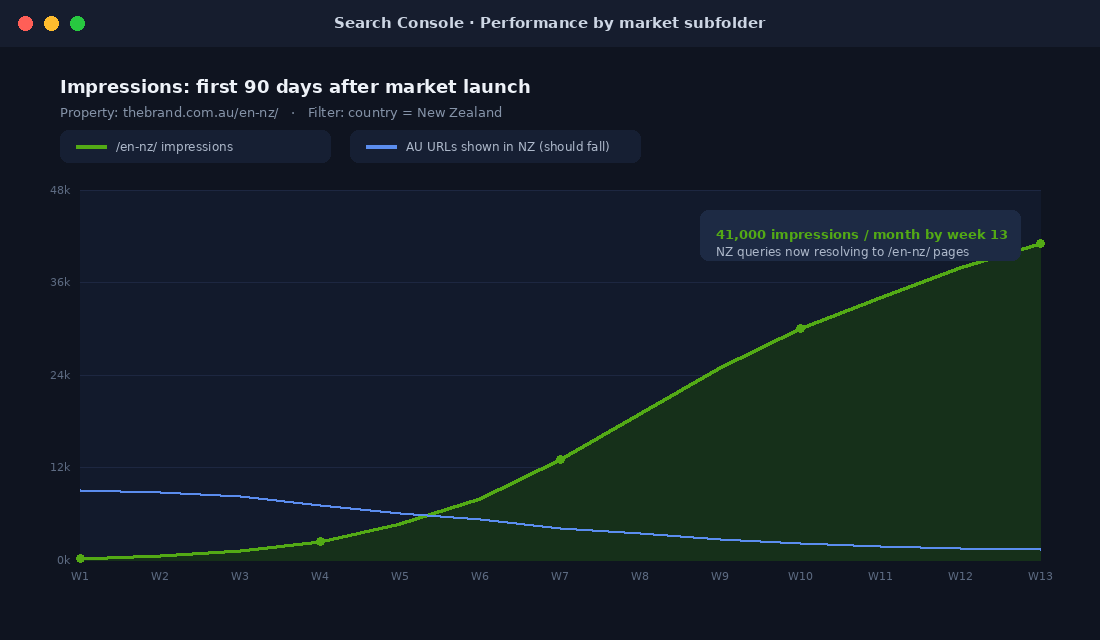Click the Property thebrand.com.au/en-nz/ text
1100x640 pixels.
point(169,112)
